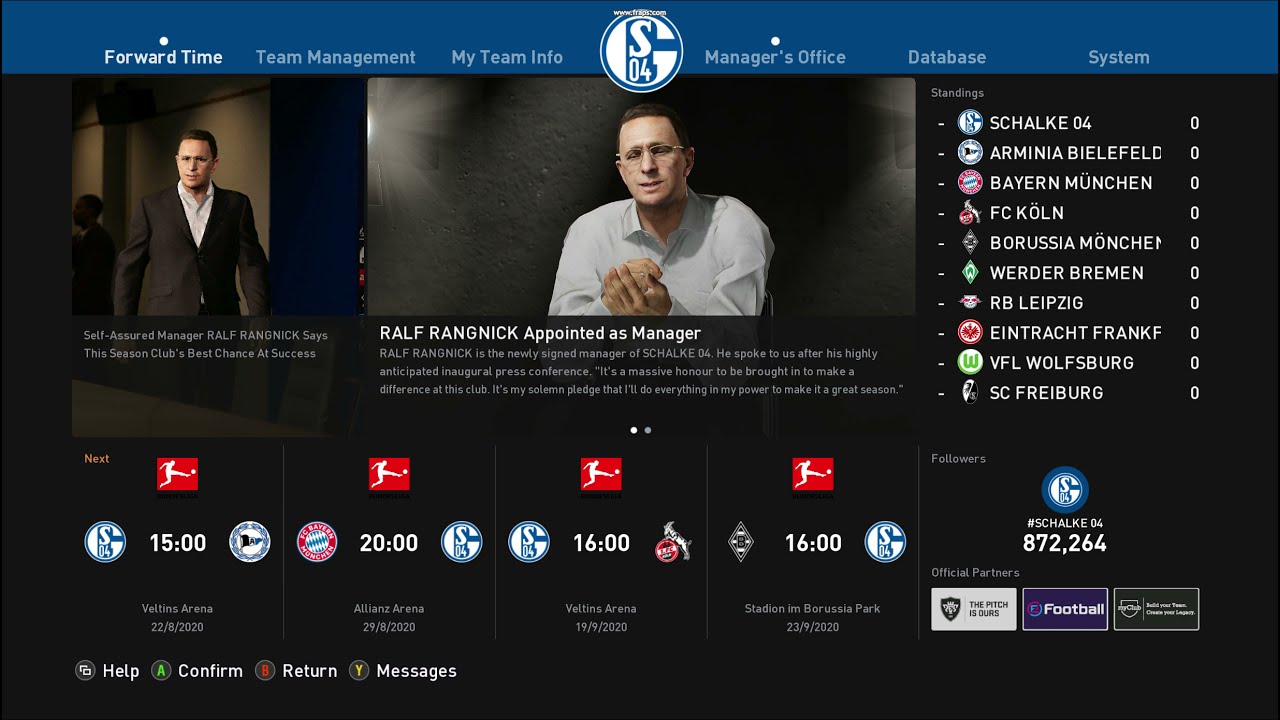Viewport: 1280px width, 720px height.
Task: Select the first news carousel dot
Action: tap(634, 430)
